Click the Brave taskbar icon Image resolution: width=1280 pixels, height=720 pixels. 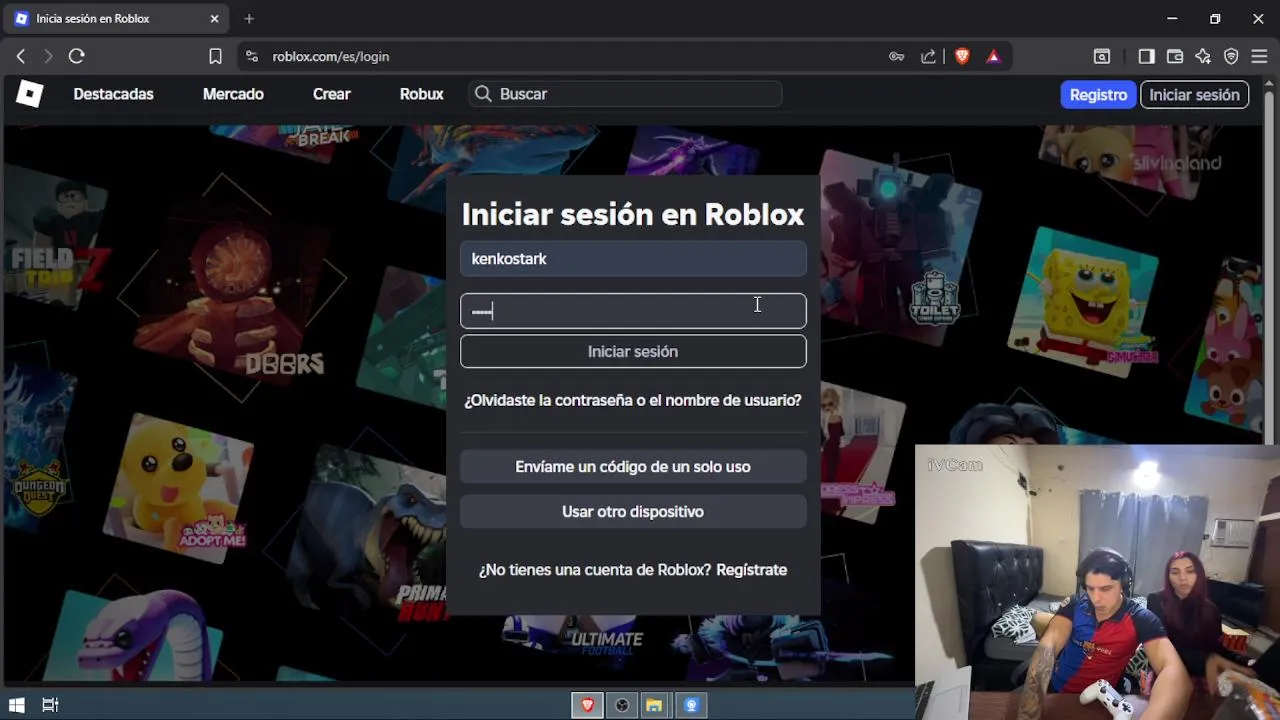coord(587,705)
